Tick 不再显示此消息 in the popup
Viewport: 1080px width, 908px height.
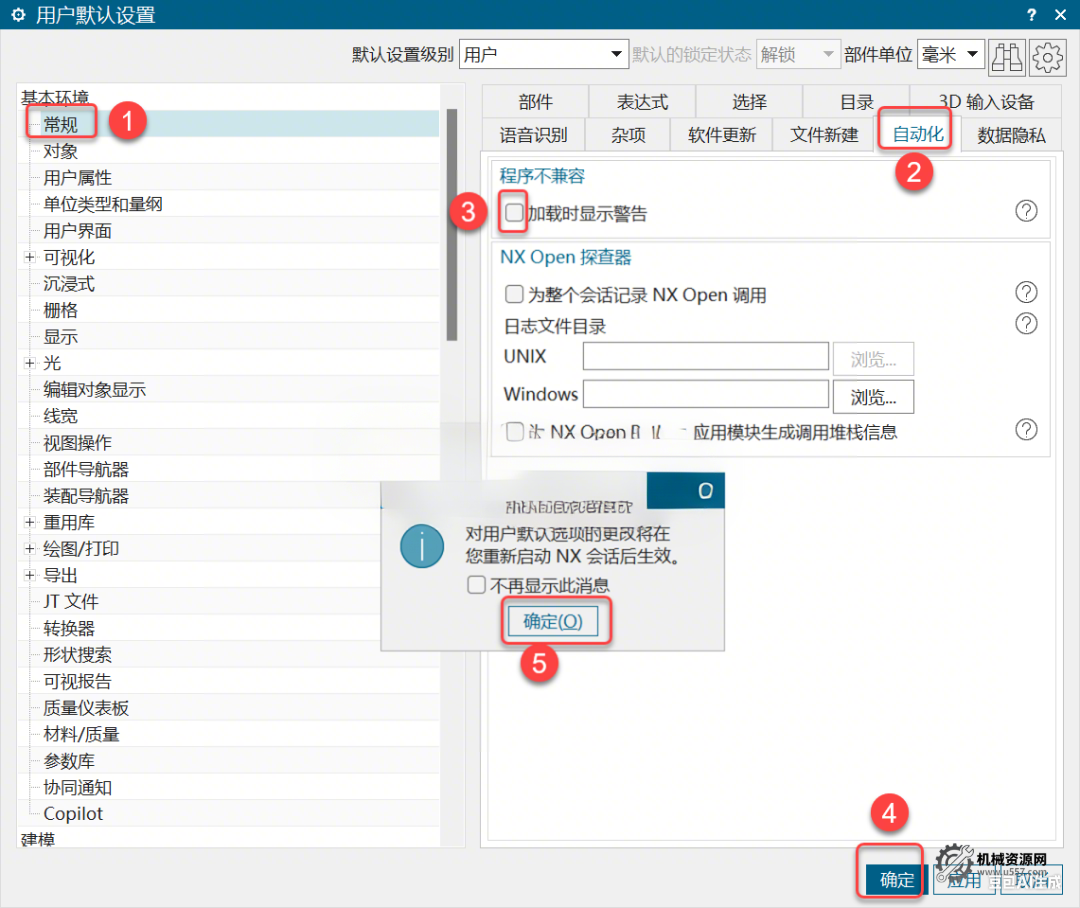click(477, 585)
